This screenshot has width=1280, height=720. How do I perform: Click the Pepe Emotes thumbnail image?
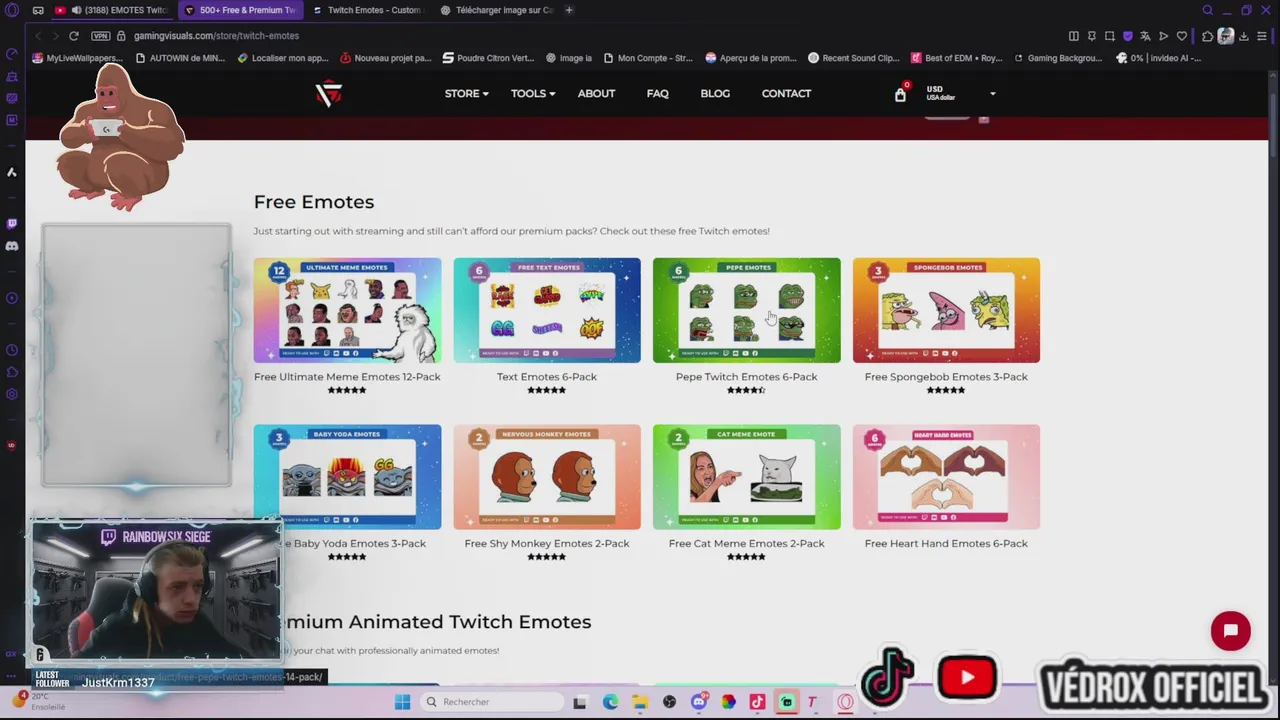coord(746,310)
